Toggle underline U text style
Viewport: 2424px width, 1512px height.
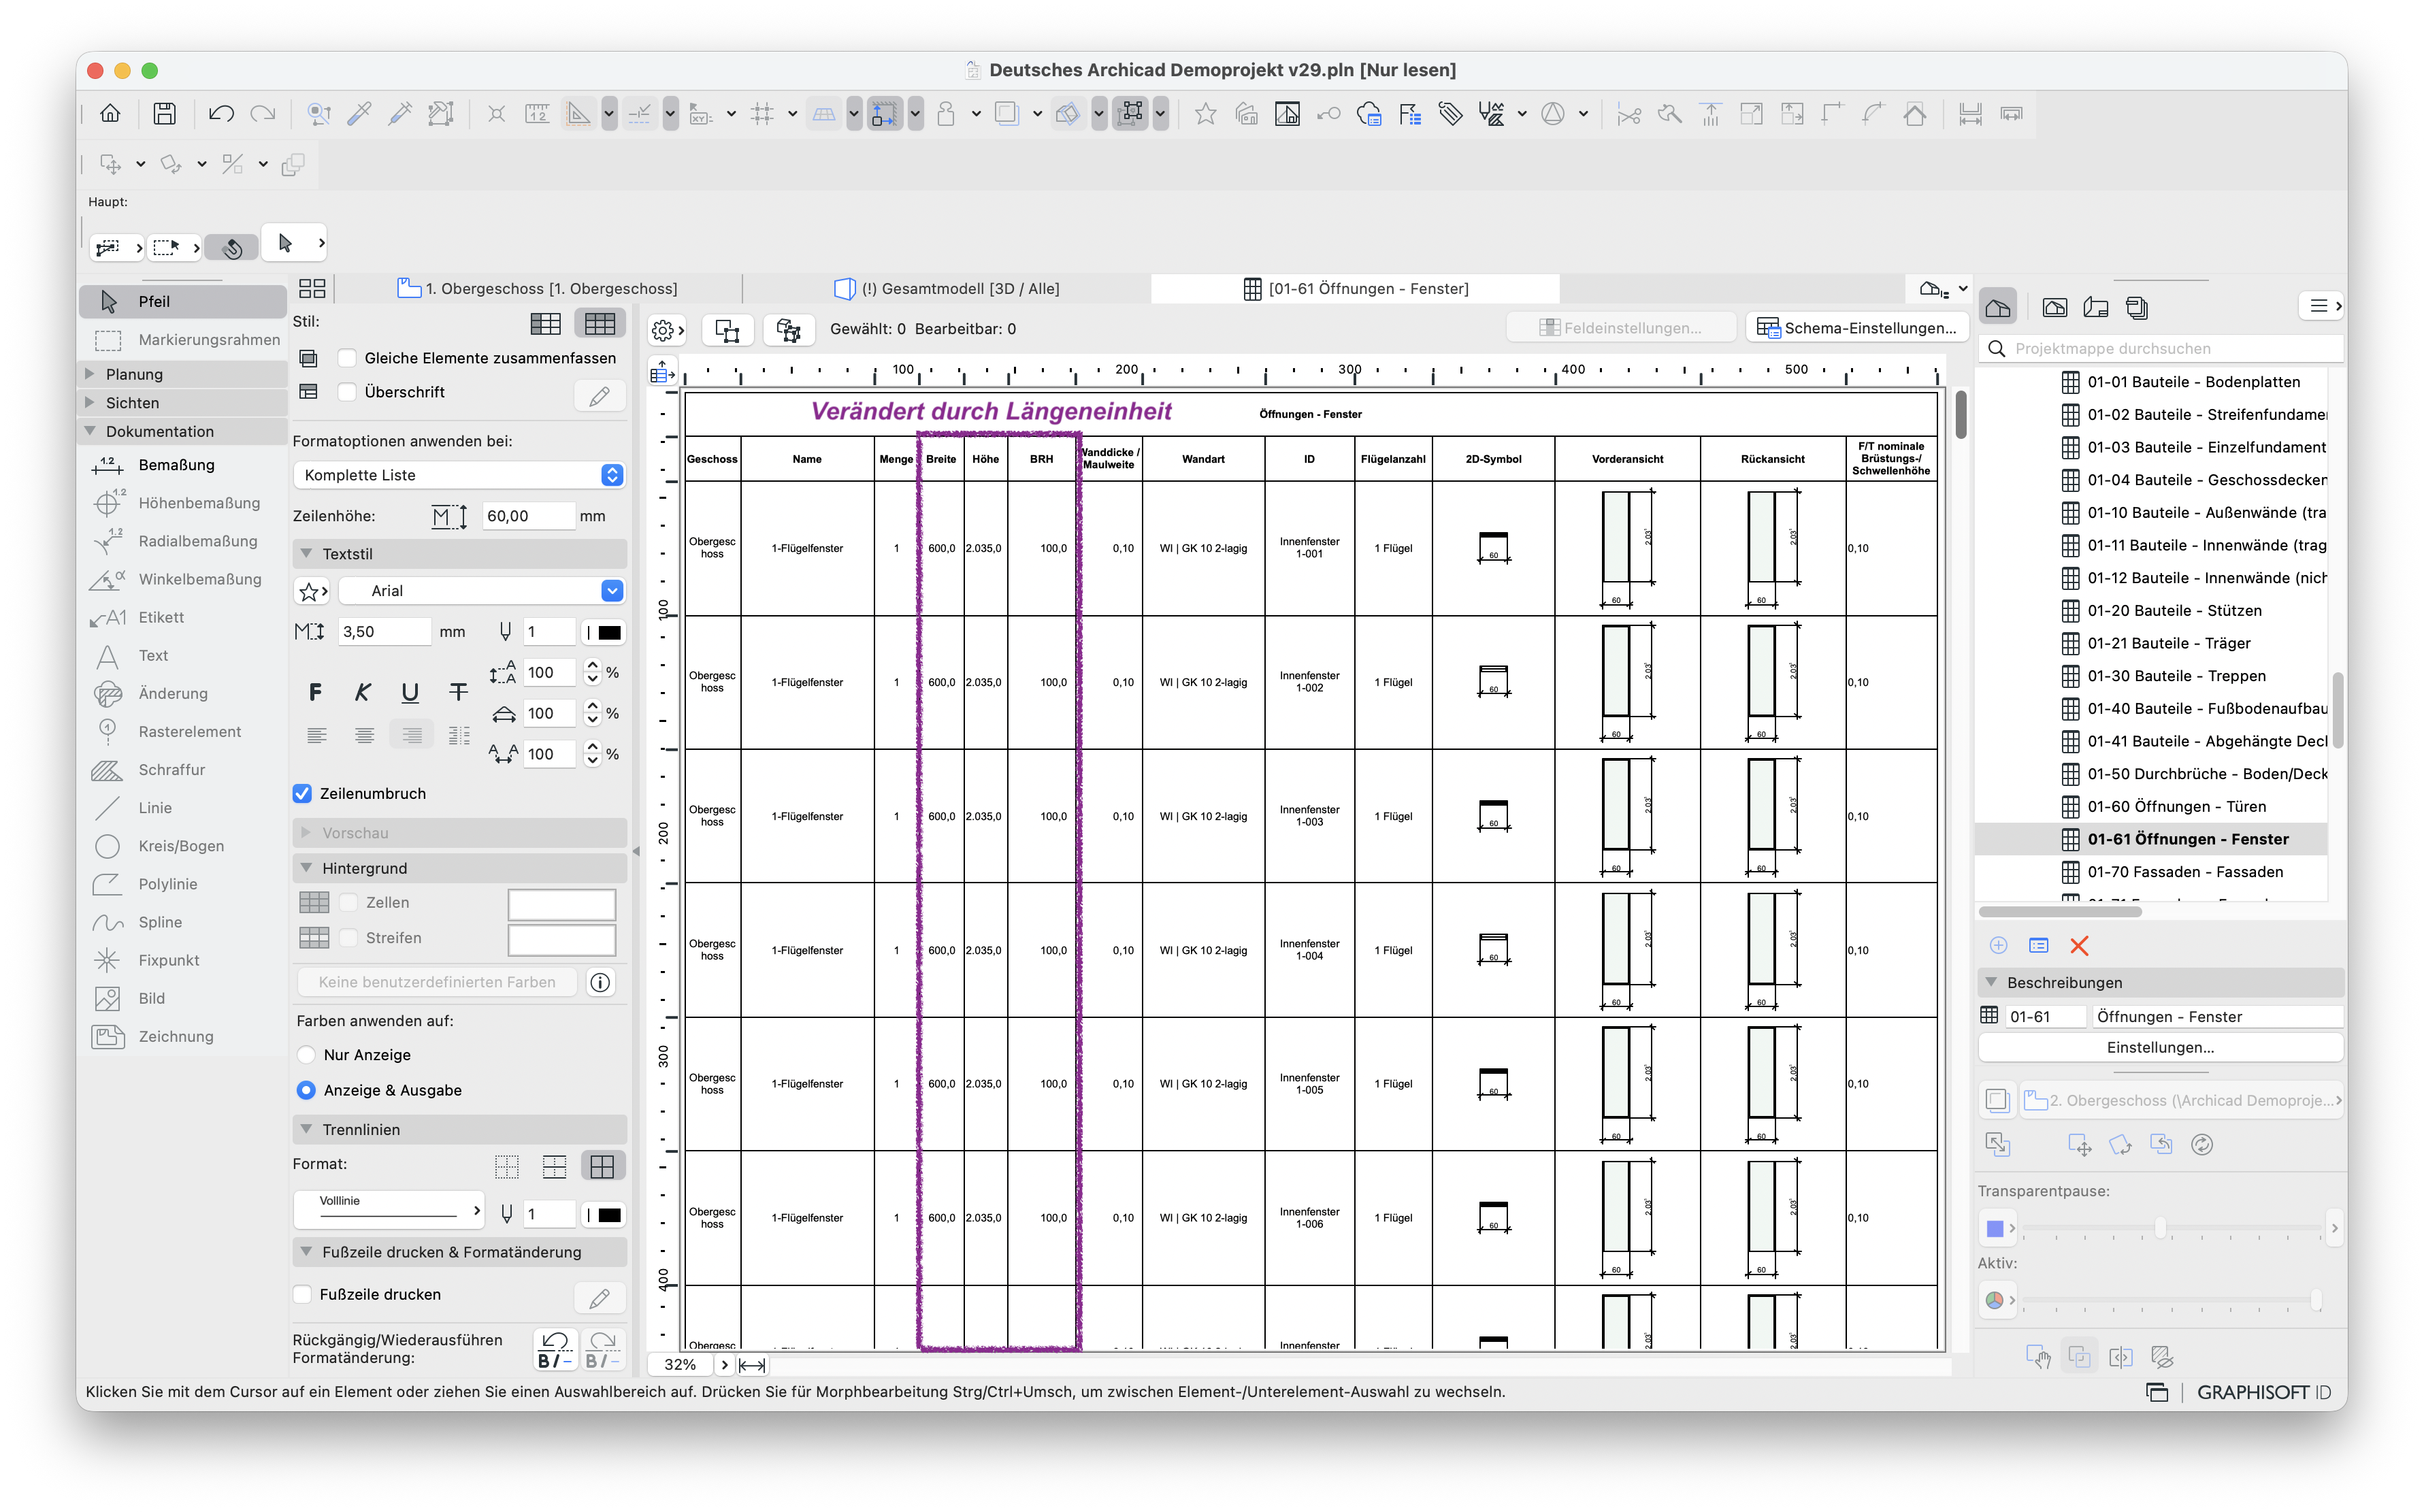coord(410,692)
